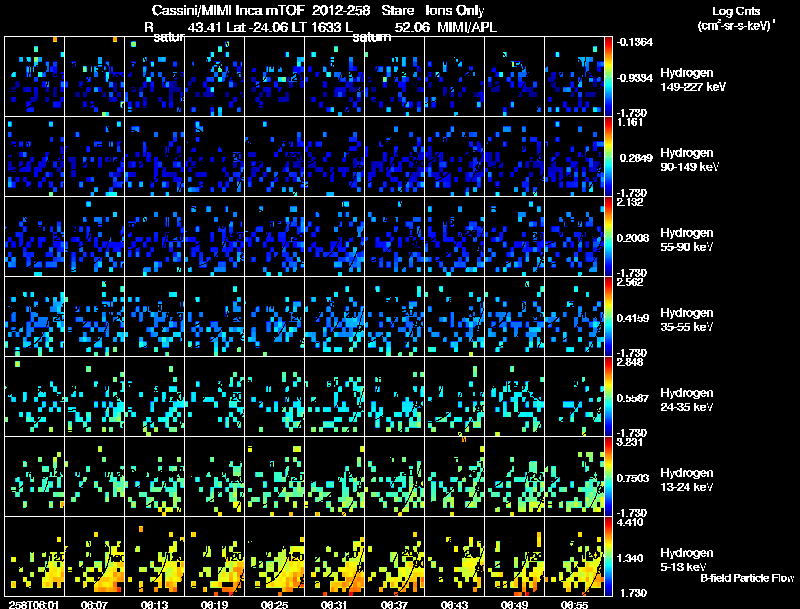Image resolution: width=800 pixels, height=609 pixels.
Task: Click colorbar value 0.2849
Action: (636, 158)
